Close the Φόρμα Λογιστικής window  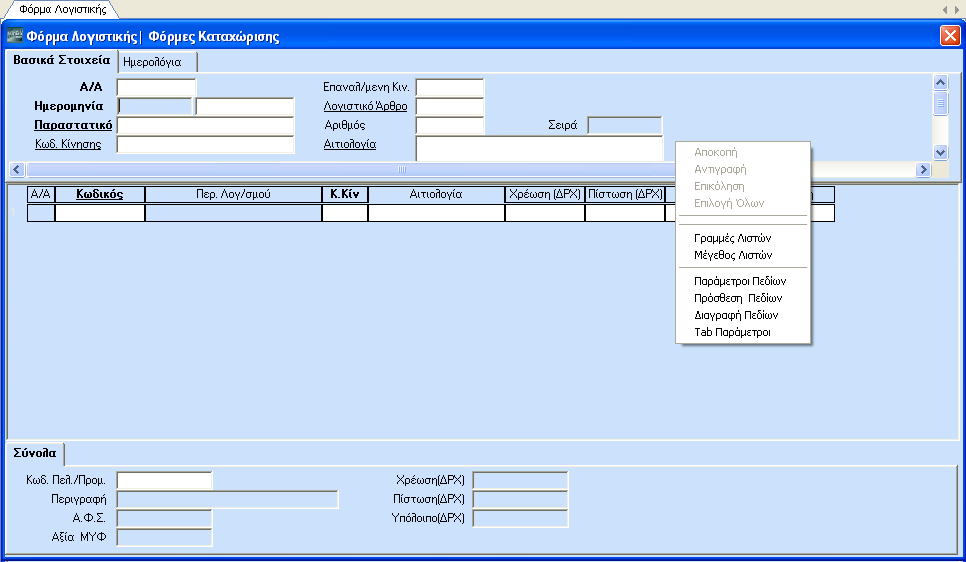(x=950, y=36)
